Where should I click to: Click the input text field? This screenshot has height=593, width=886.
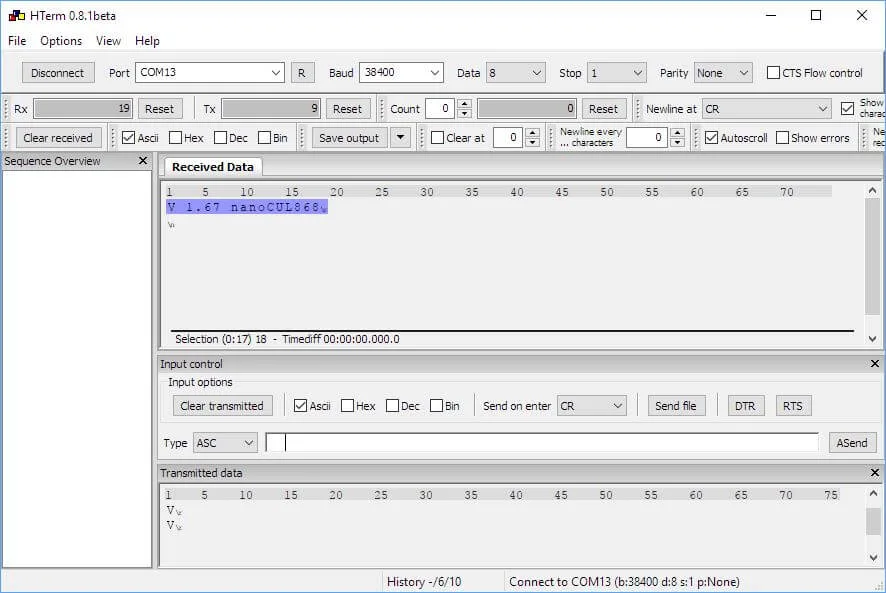tap(542, 443)
